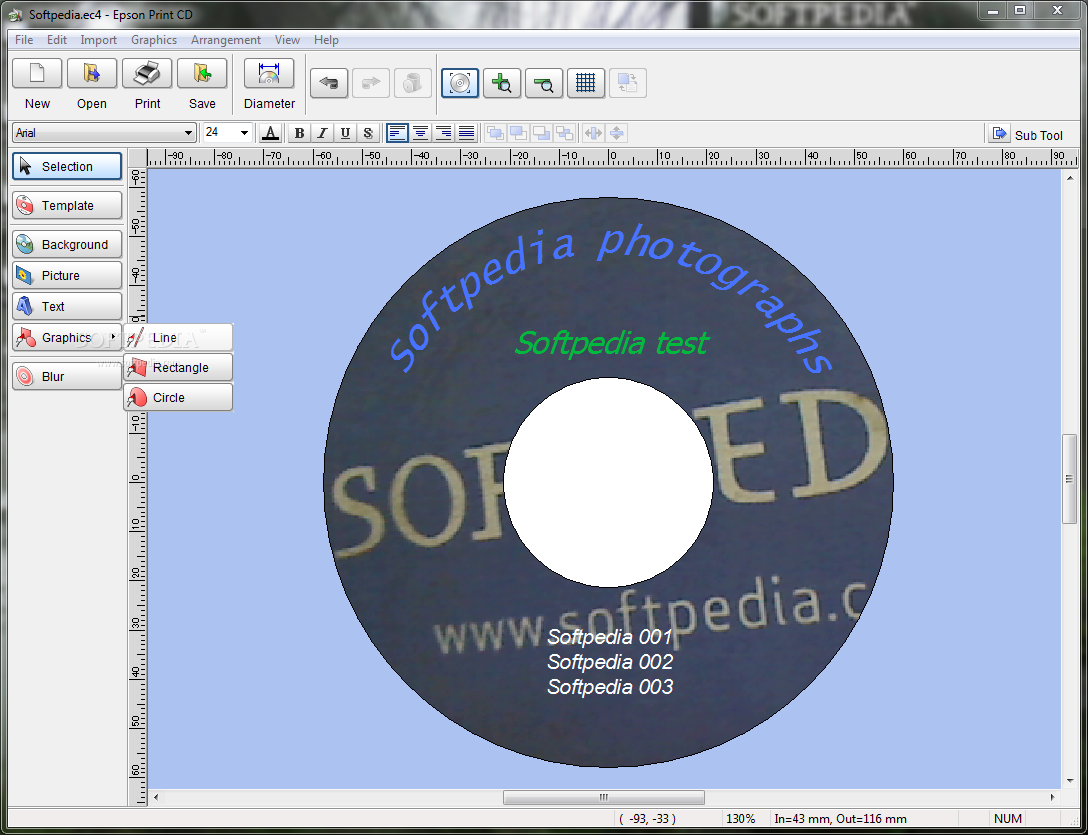Click the center horizontally icon

click(x=593, y=133)
